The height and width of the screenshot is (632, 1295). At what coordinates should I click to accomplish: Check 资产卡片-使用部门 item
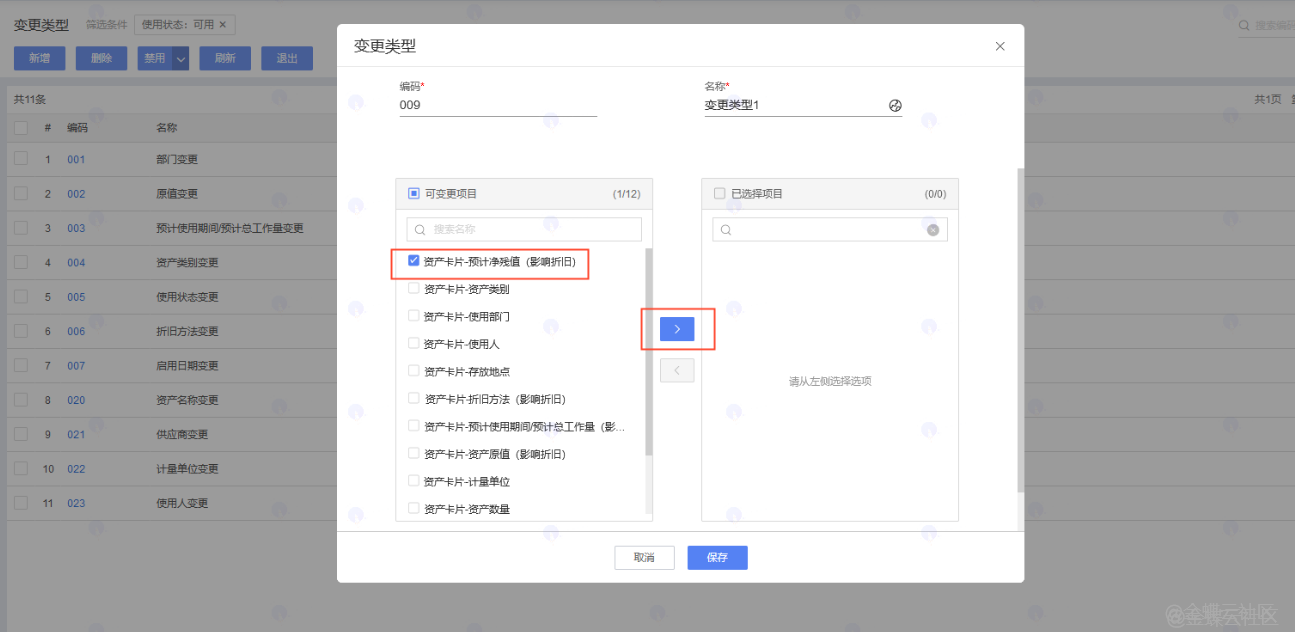pos(413,316)
